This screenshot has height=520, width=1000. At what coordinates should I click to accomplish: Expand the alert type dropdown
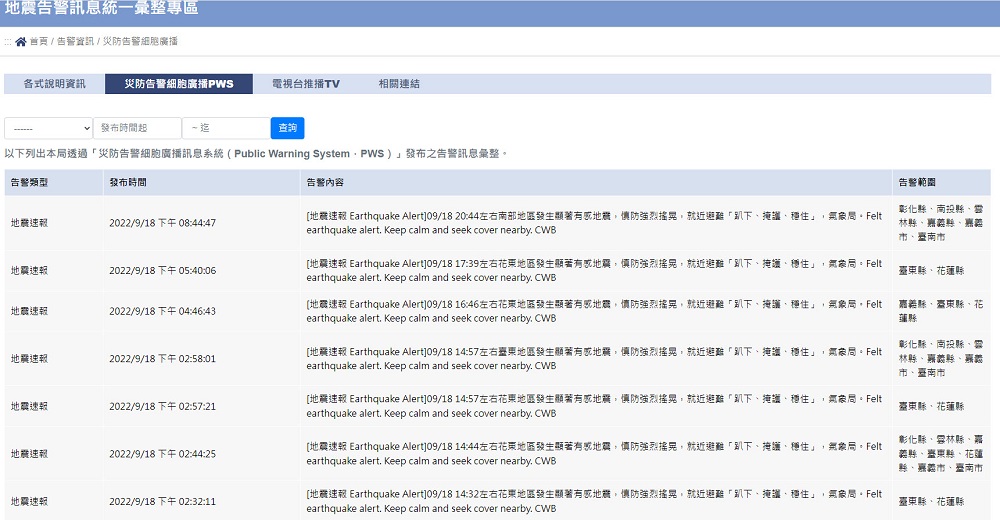tap(48, 128)
